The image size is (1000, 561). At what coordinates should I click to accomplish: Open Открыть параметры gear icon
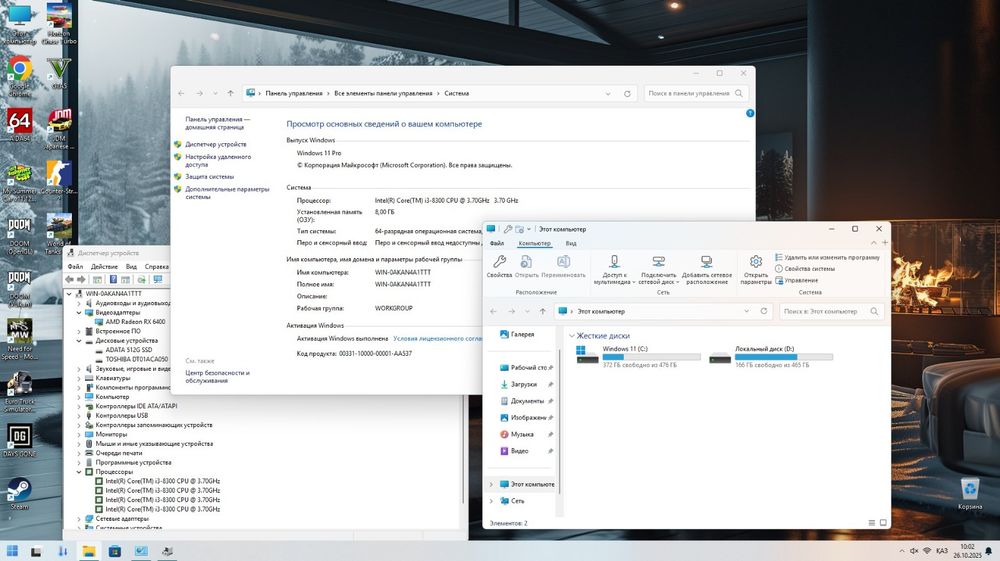[756, 263]
